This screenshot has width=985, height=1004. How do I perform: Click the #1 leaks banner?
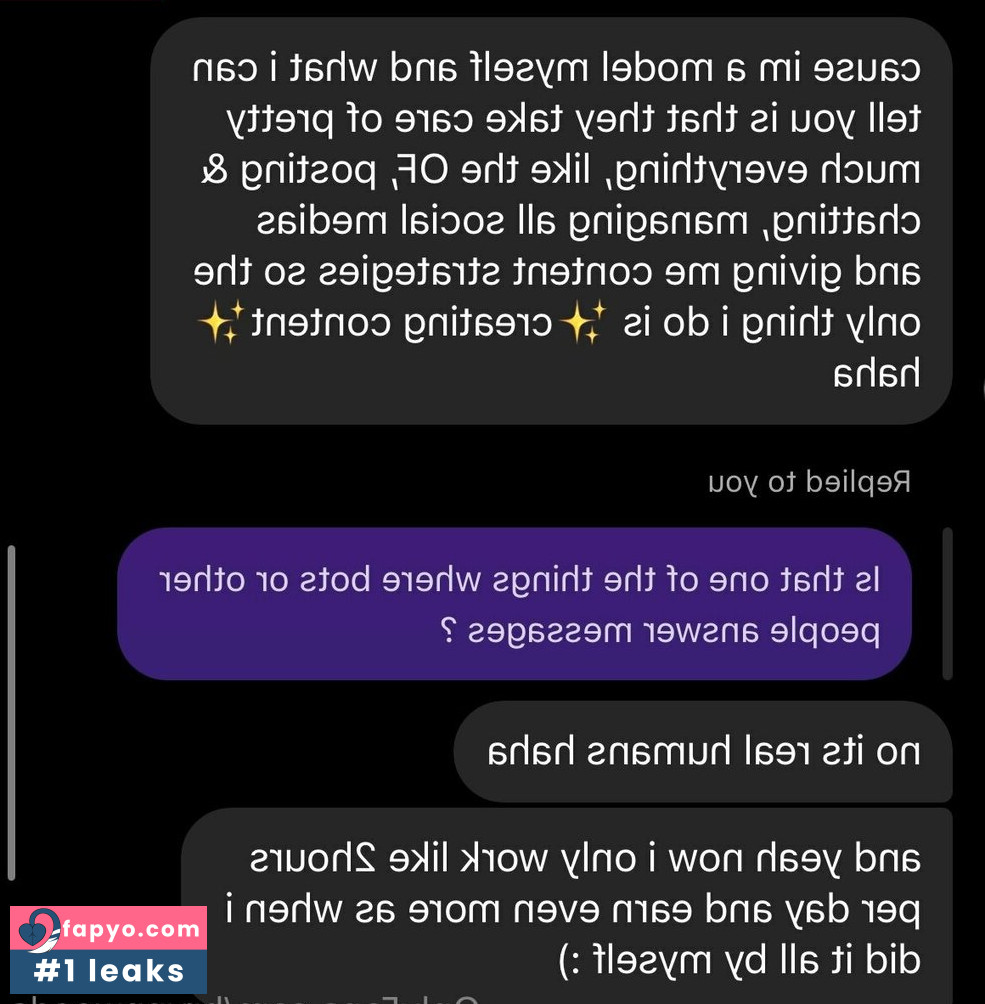(108, 971)
